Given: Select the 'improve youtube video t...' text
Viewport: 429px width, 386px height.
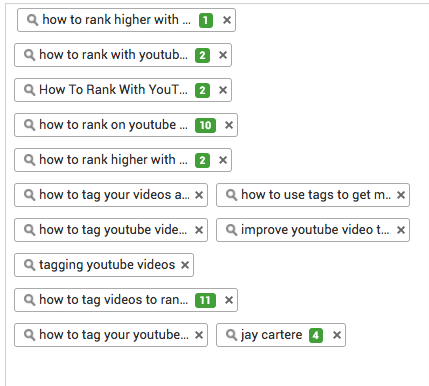Looking at the screenshot, I should (315, 230).
